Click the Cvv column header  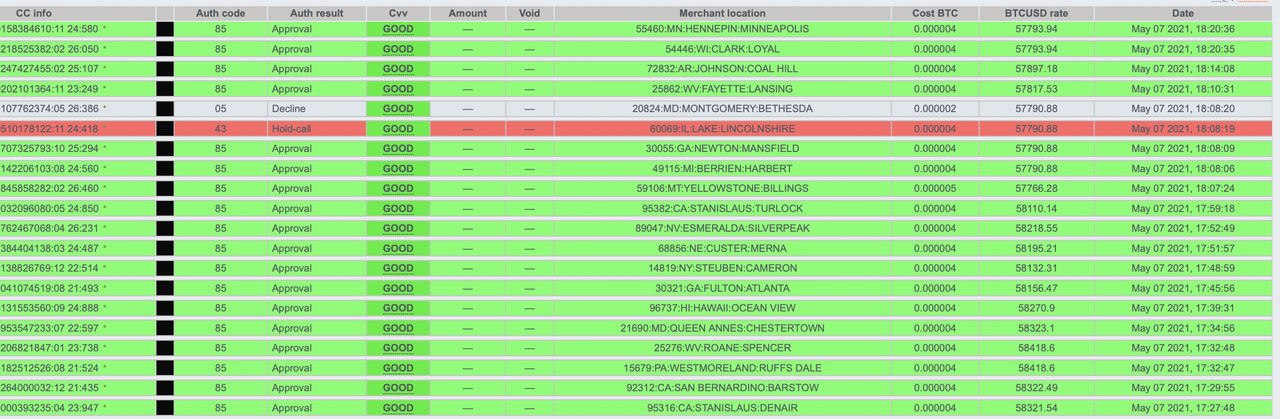[398, 13]
